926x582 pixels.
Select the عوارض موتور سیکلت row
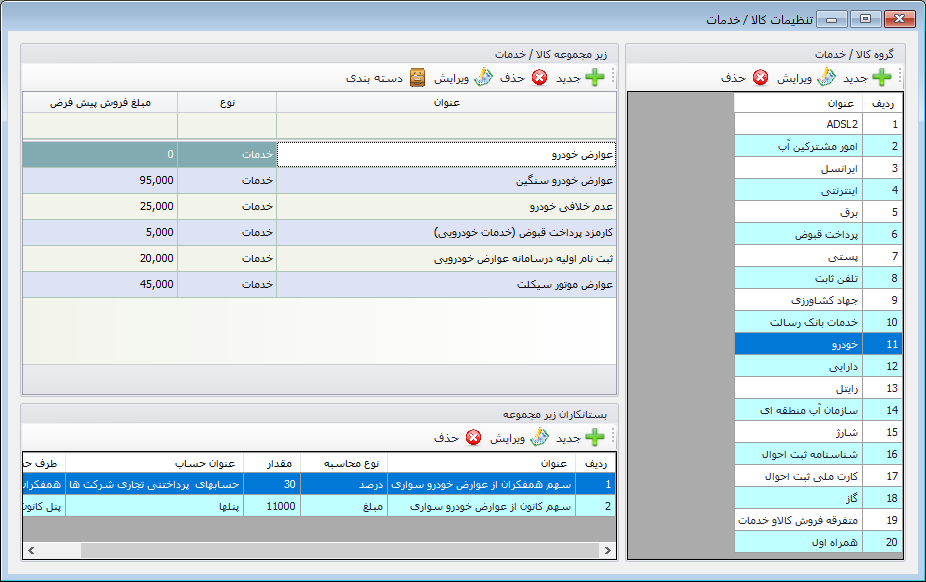tap(319, 285)
